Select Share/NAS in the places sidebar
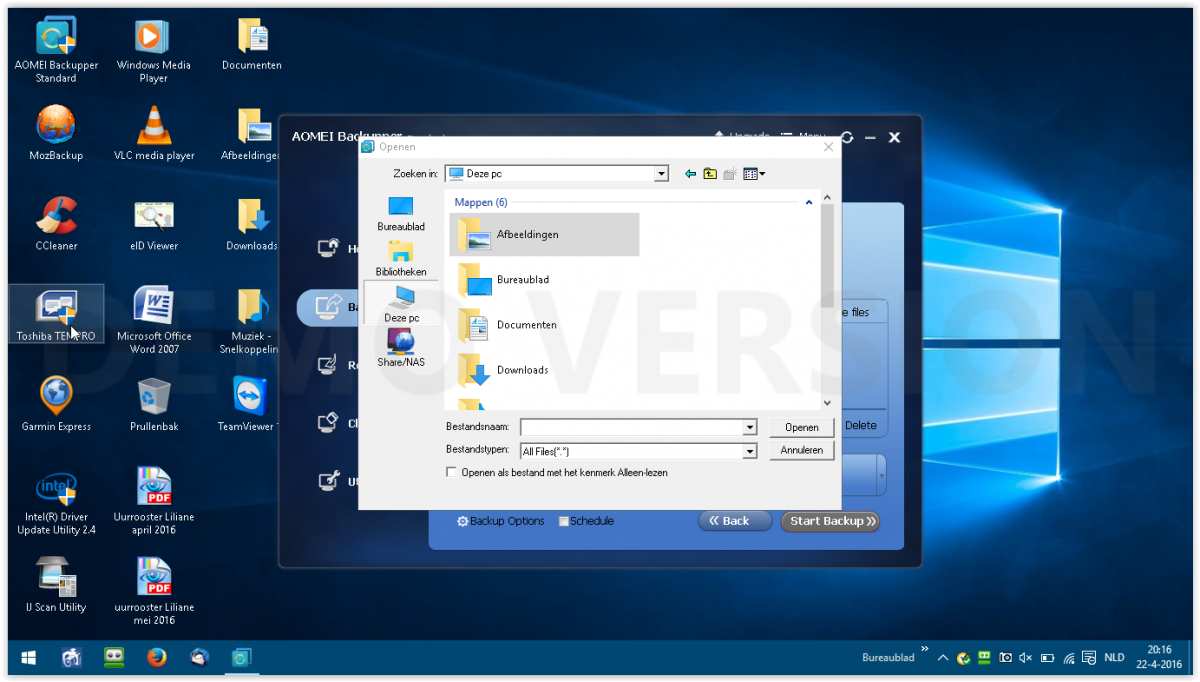The height and width of the screenshot is (682, 1200). pyautogui.click(x=401, y=348)
